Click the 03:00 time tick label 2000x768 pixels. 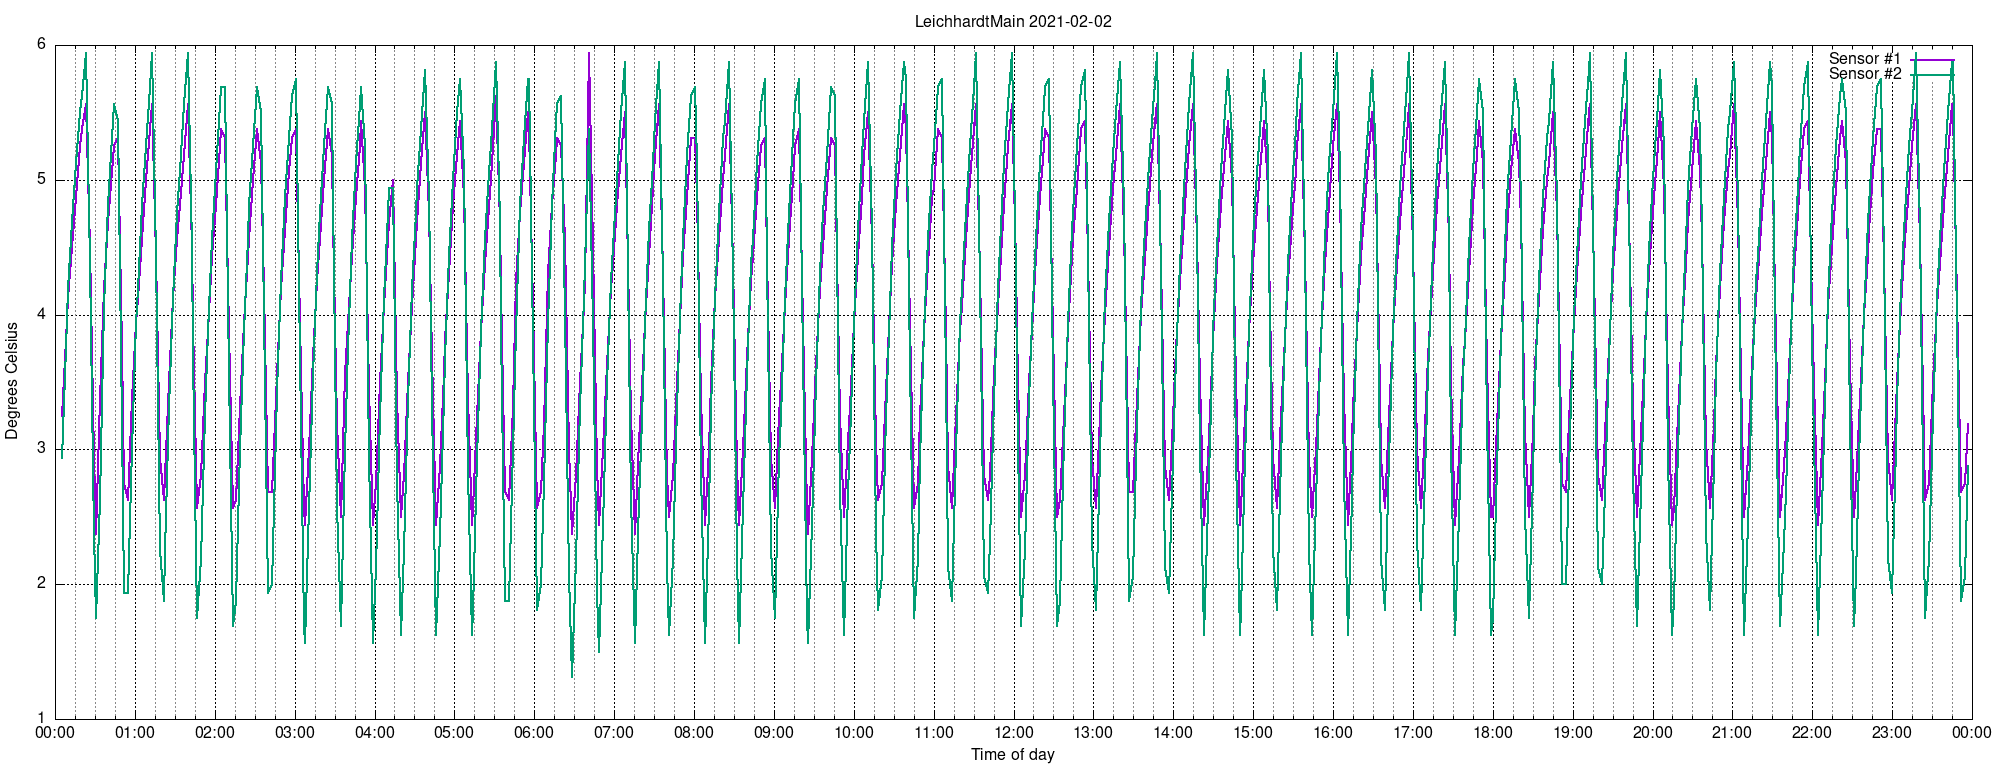(295, 732)
